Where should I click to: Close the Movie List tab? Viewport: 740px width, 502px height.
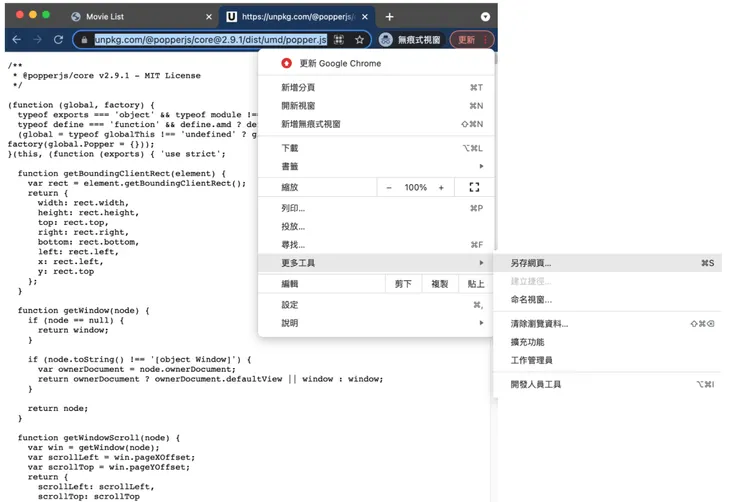pyautogui.click(x=209, y=17)
